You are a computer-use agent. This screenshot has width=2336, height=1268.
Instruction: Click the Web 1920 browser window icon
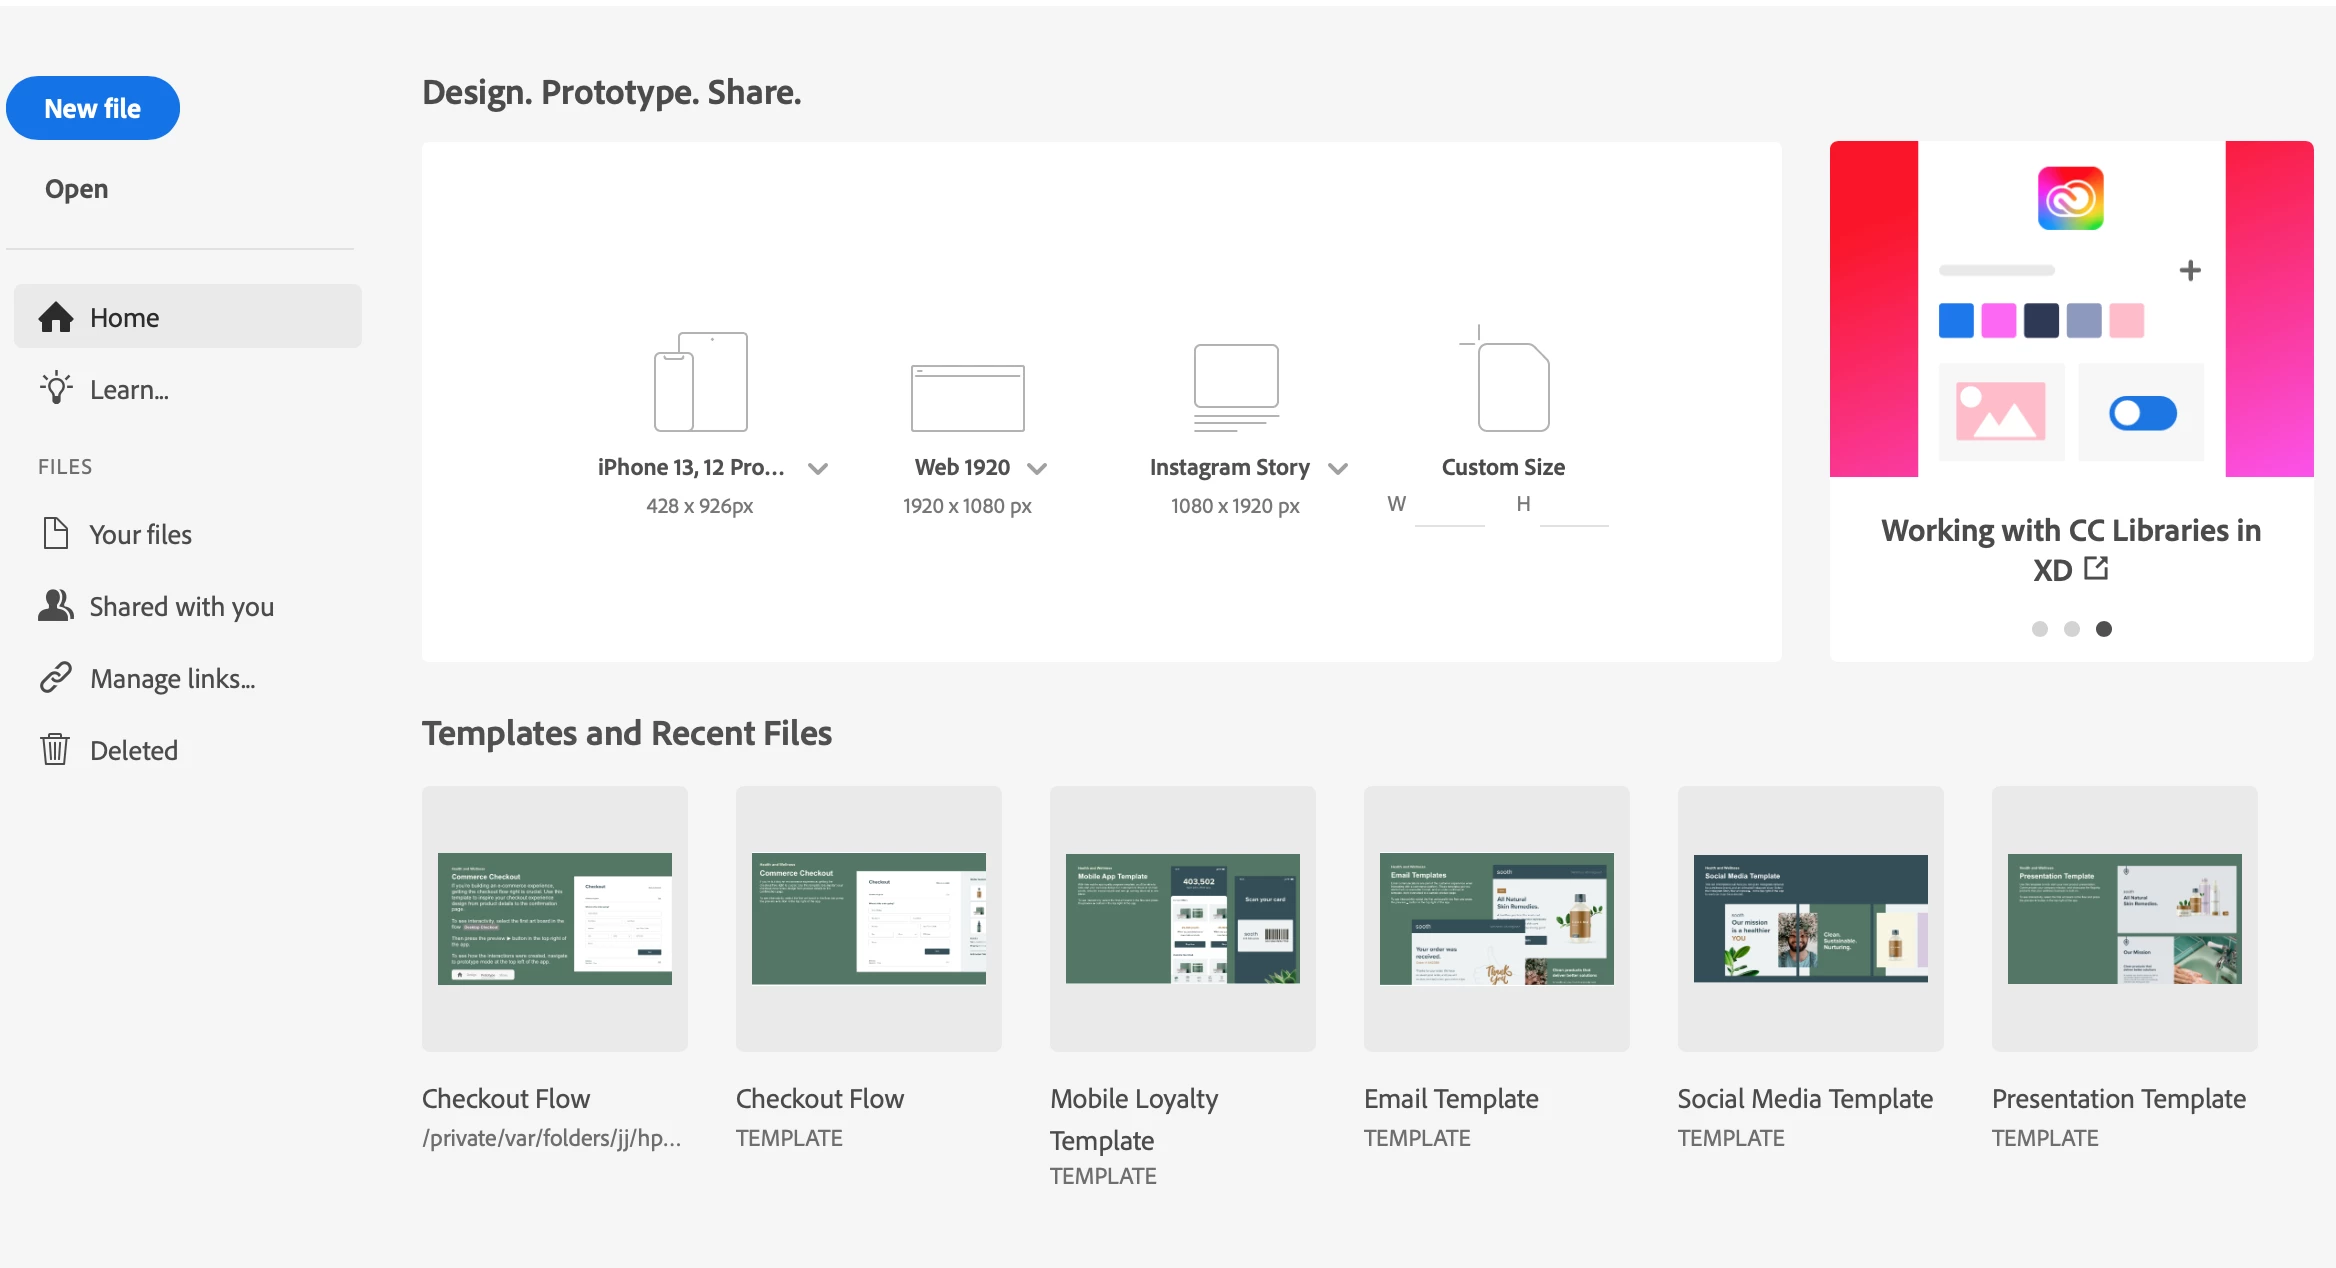pos(967,397)
